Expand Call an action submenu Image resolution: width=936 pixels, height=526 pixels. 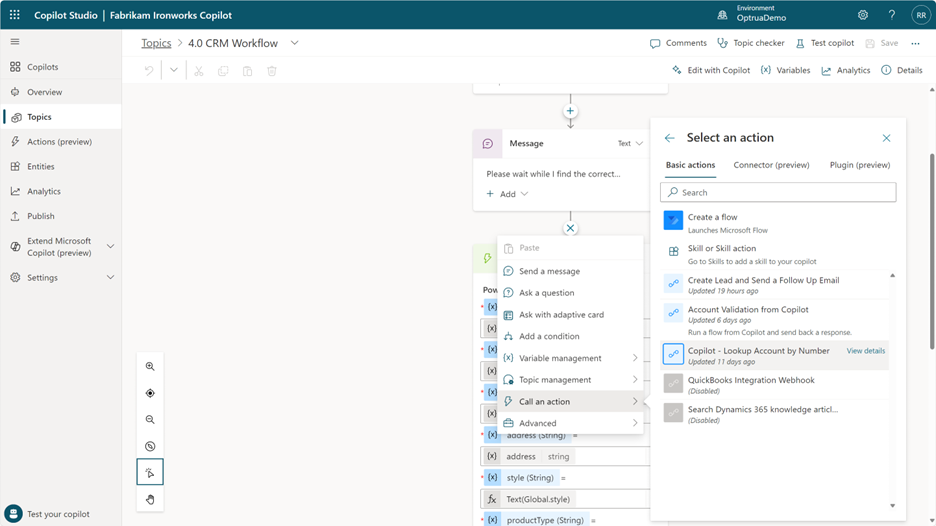click(570, 401)
